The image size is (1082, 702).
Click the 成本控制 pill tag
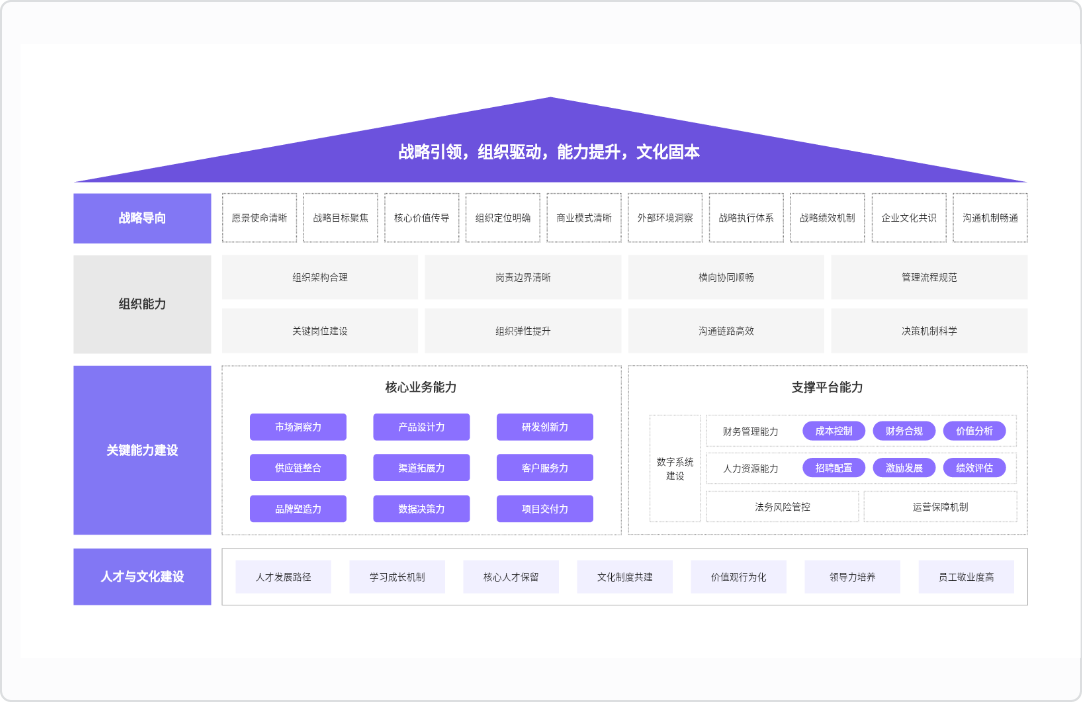(834, 431)
